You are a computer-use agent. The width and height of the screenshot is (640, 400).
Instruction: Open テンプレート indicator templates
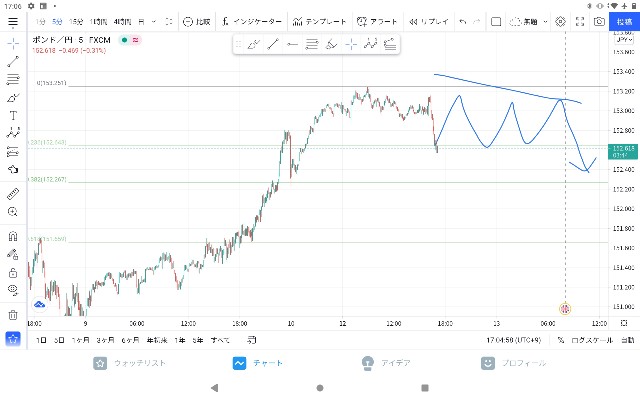tap(320, 22)
